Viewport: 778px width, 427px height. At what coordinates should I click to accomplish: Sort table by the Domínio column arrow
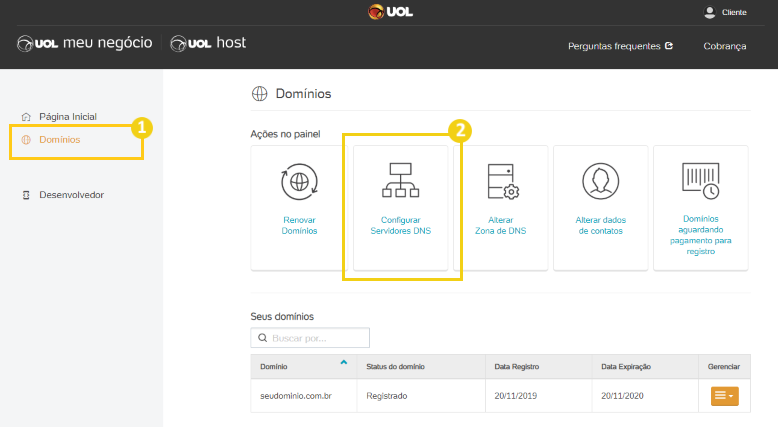coord(343,363)
